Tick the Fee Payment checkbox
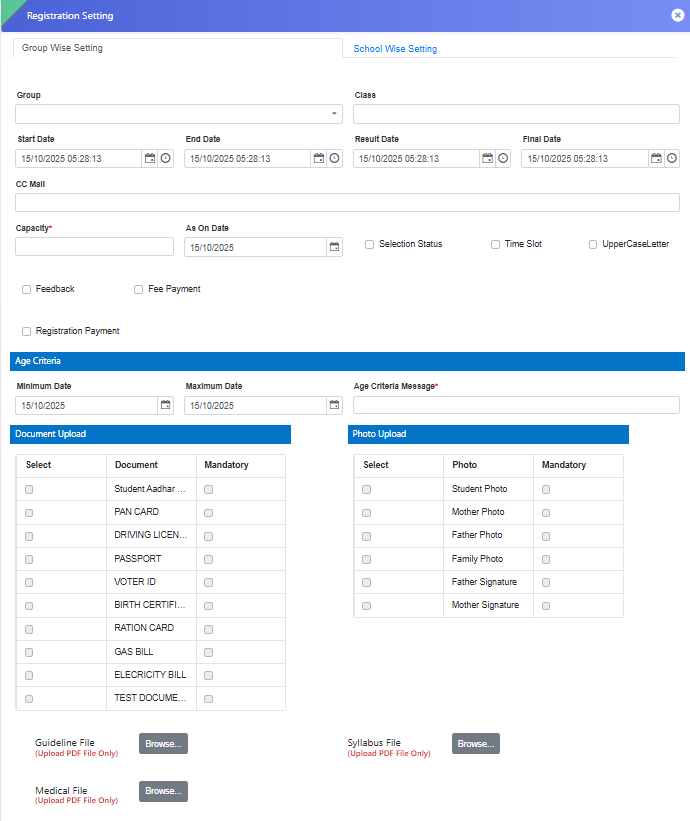Screen dimensions: 690x821 (x=139, y=289)
